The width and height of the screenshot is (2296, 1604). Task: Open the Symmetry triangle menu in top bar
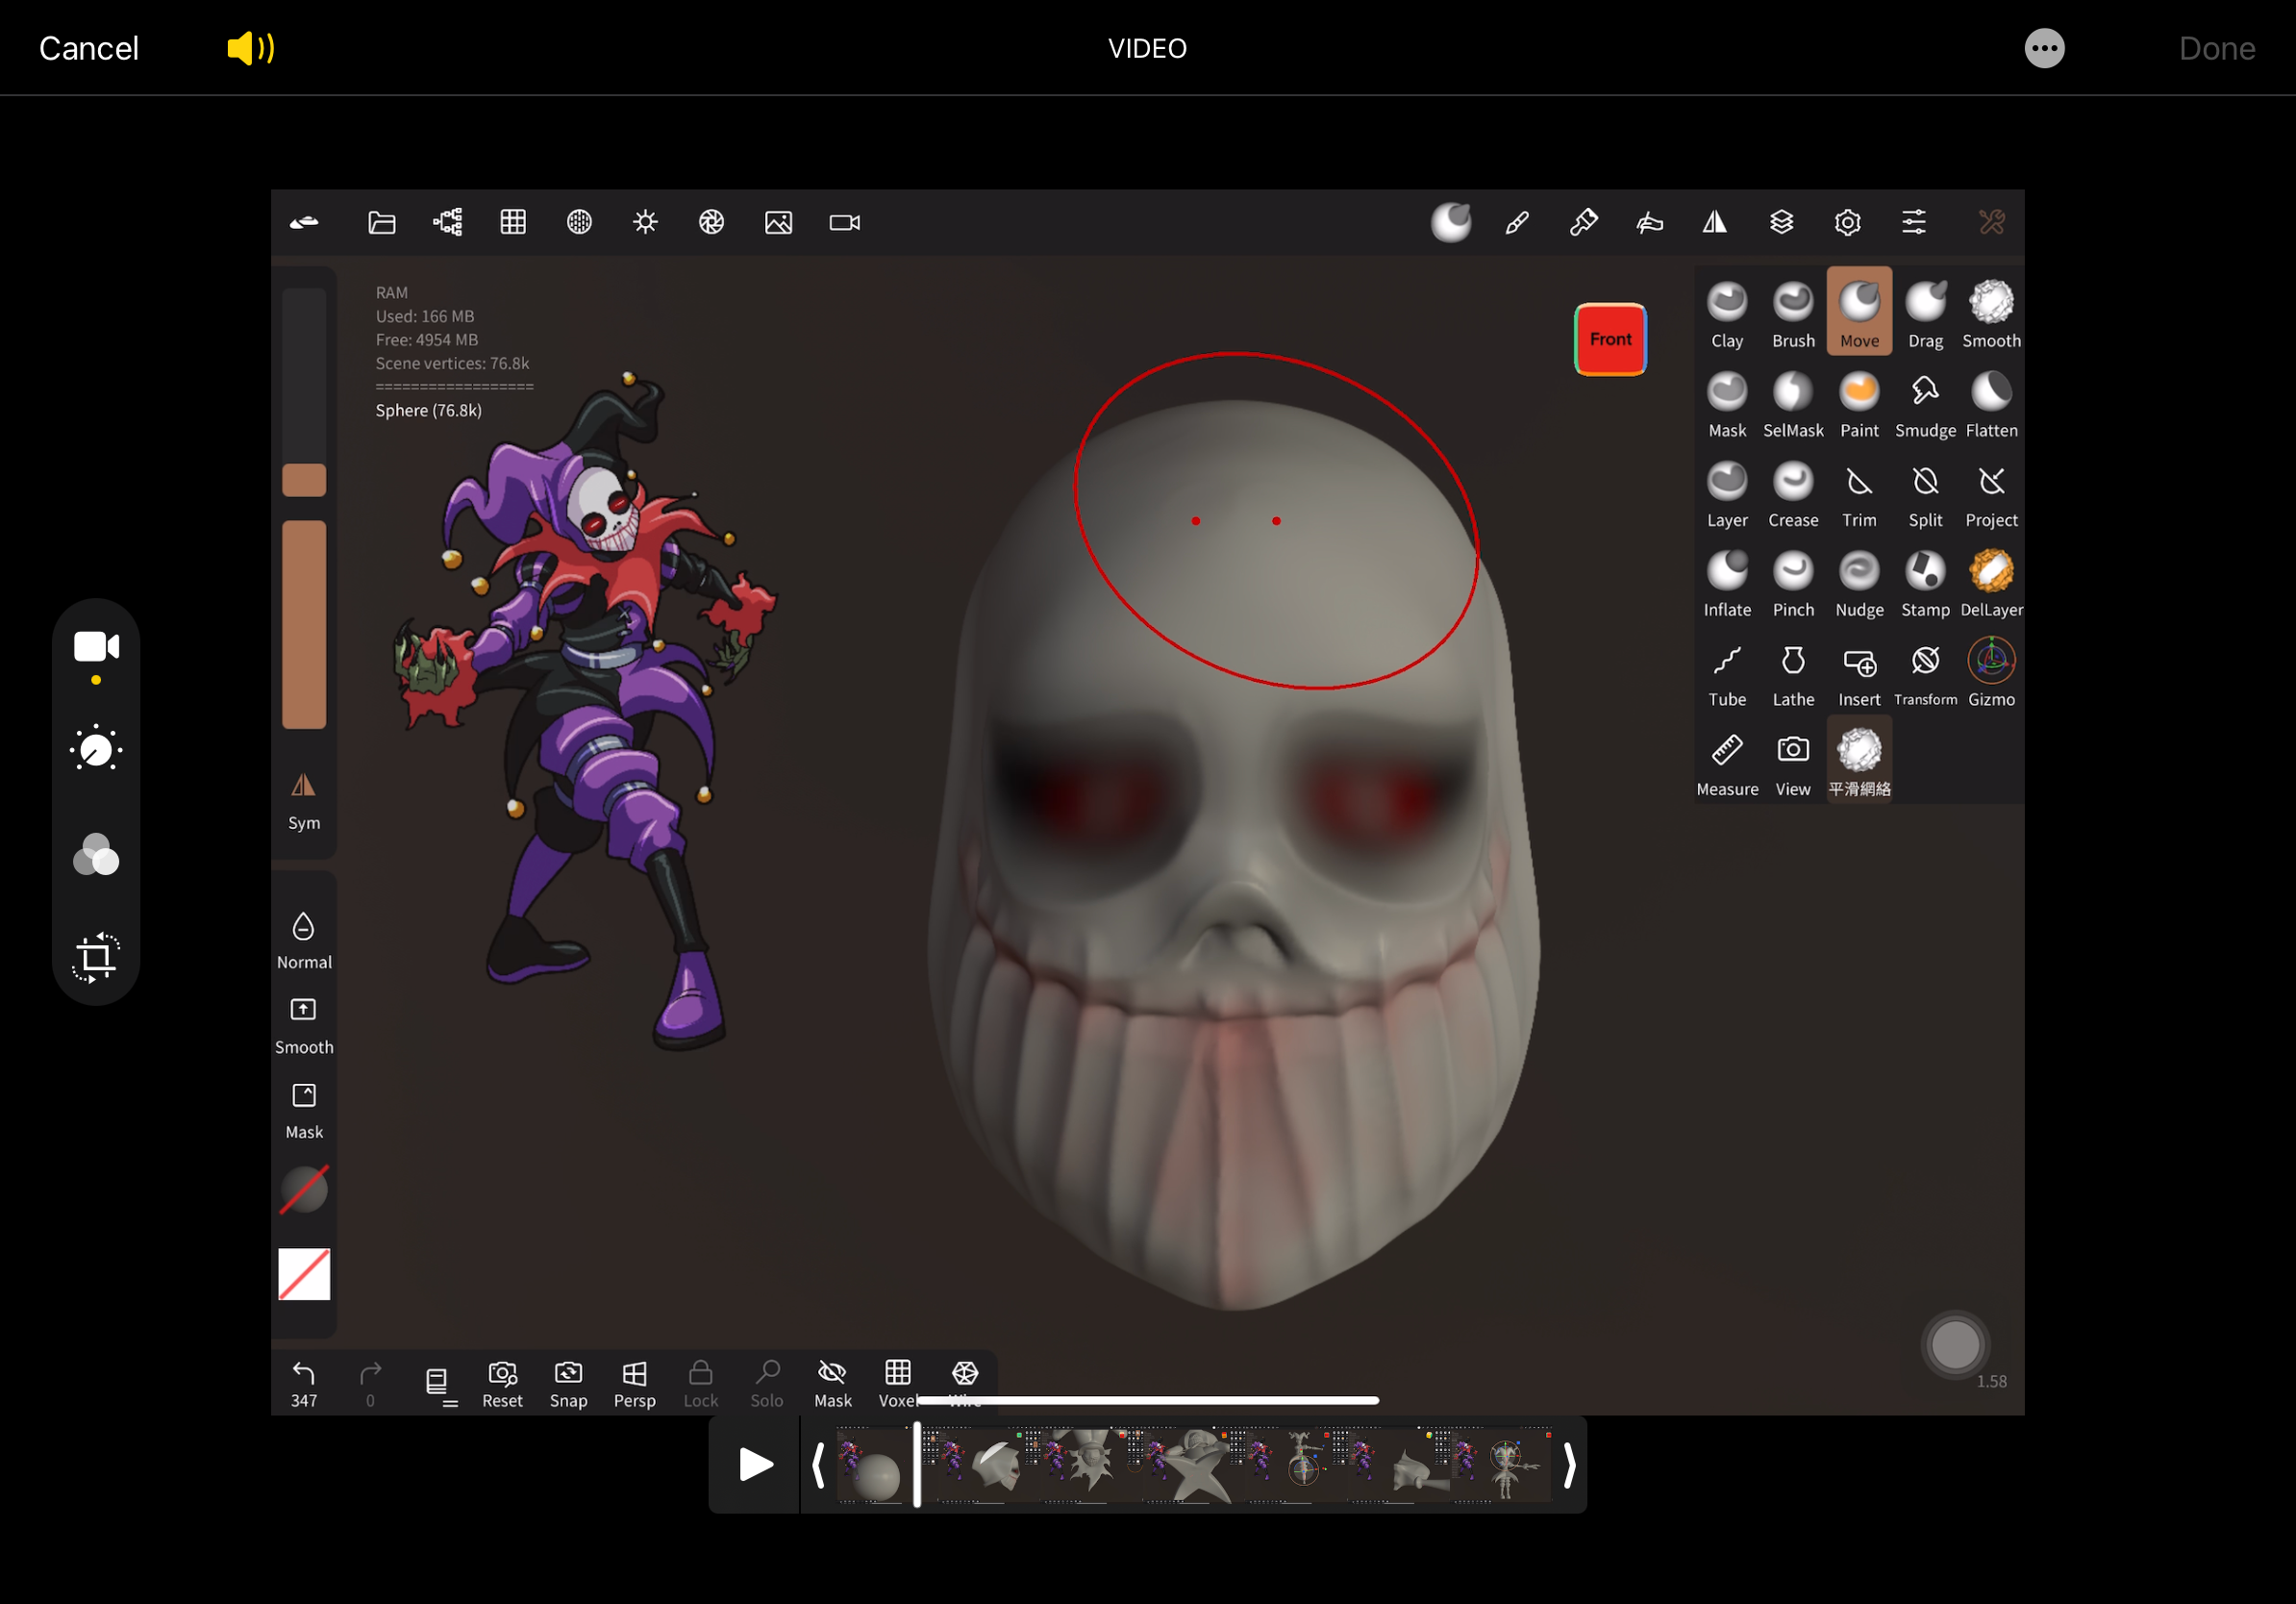pos(1714,222)
